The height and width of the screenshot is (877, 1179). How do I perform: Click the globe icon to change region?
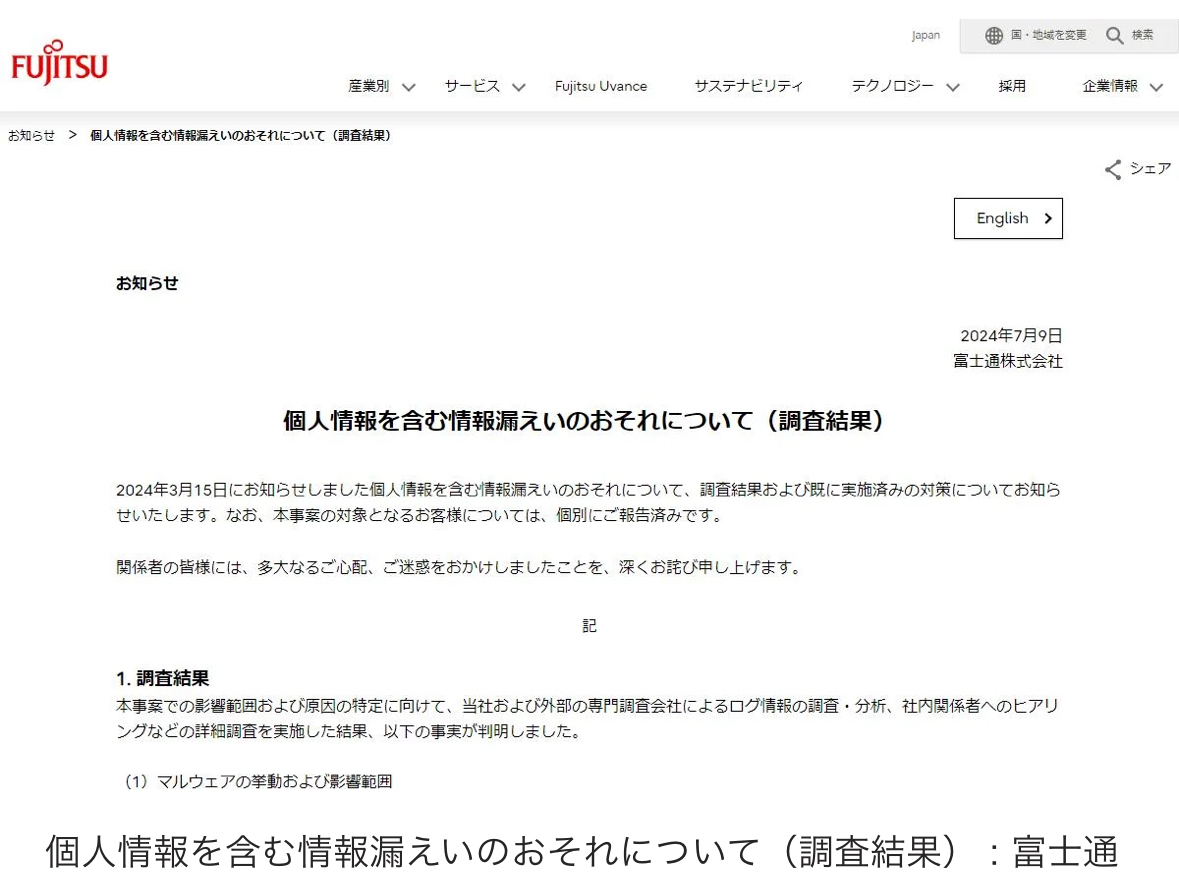pos(993,36)
